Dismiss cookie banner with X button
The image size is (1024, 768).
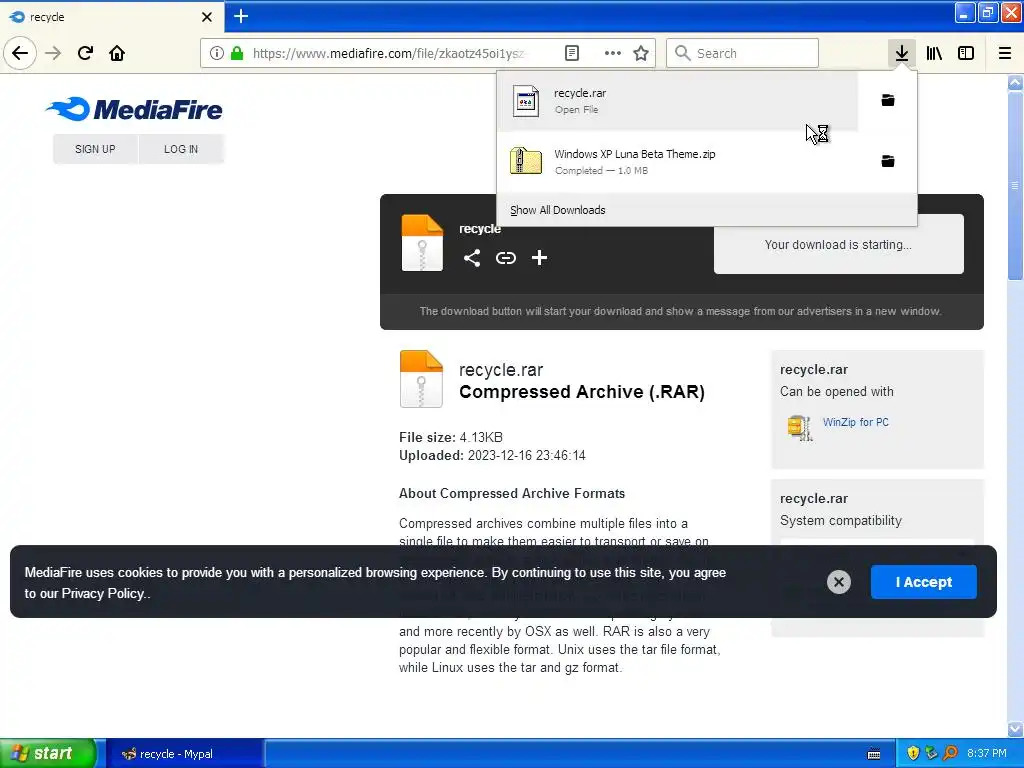(x=839, y=582)
